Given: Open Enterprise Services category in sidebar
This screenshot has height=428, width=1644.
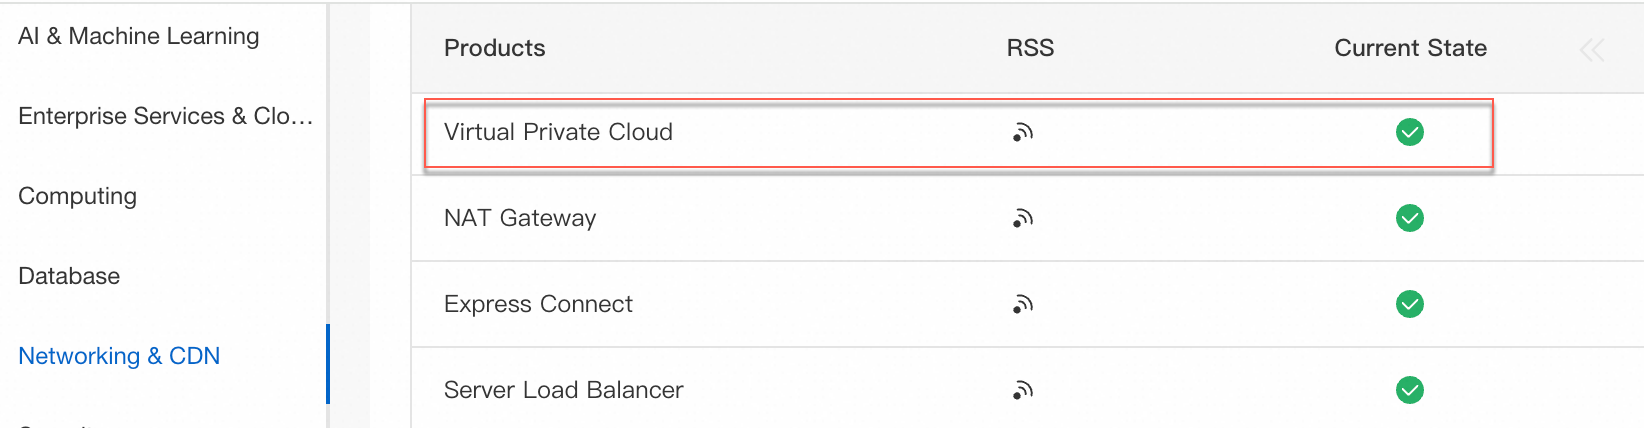Looking at the screenshot, I should point(165,116).
